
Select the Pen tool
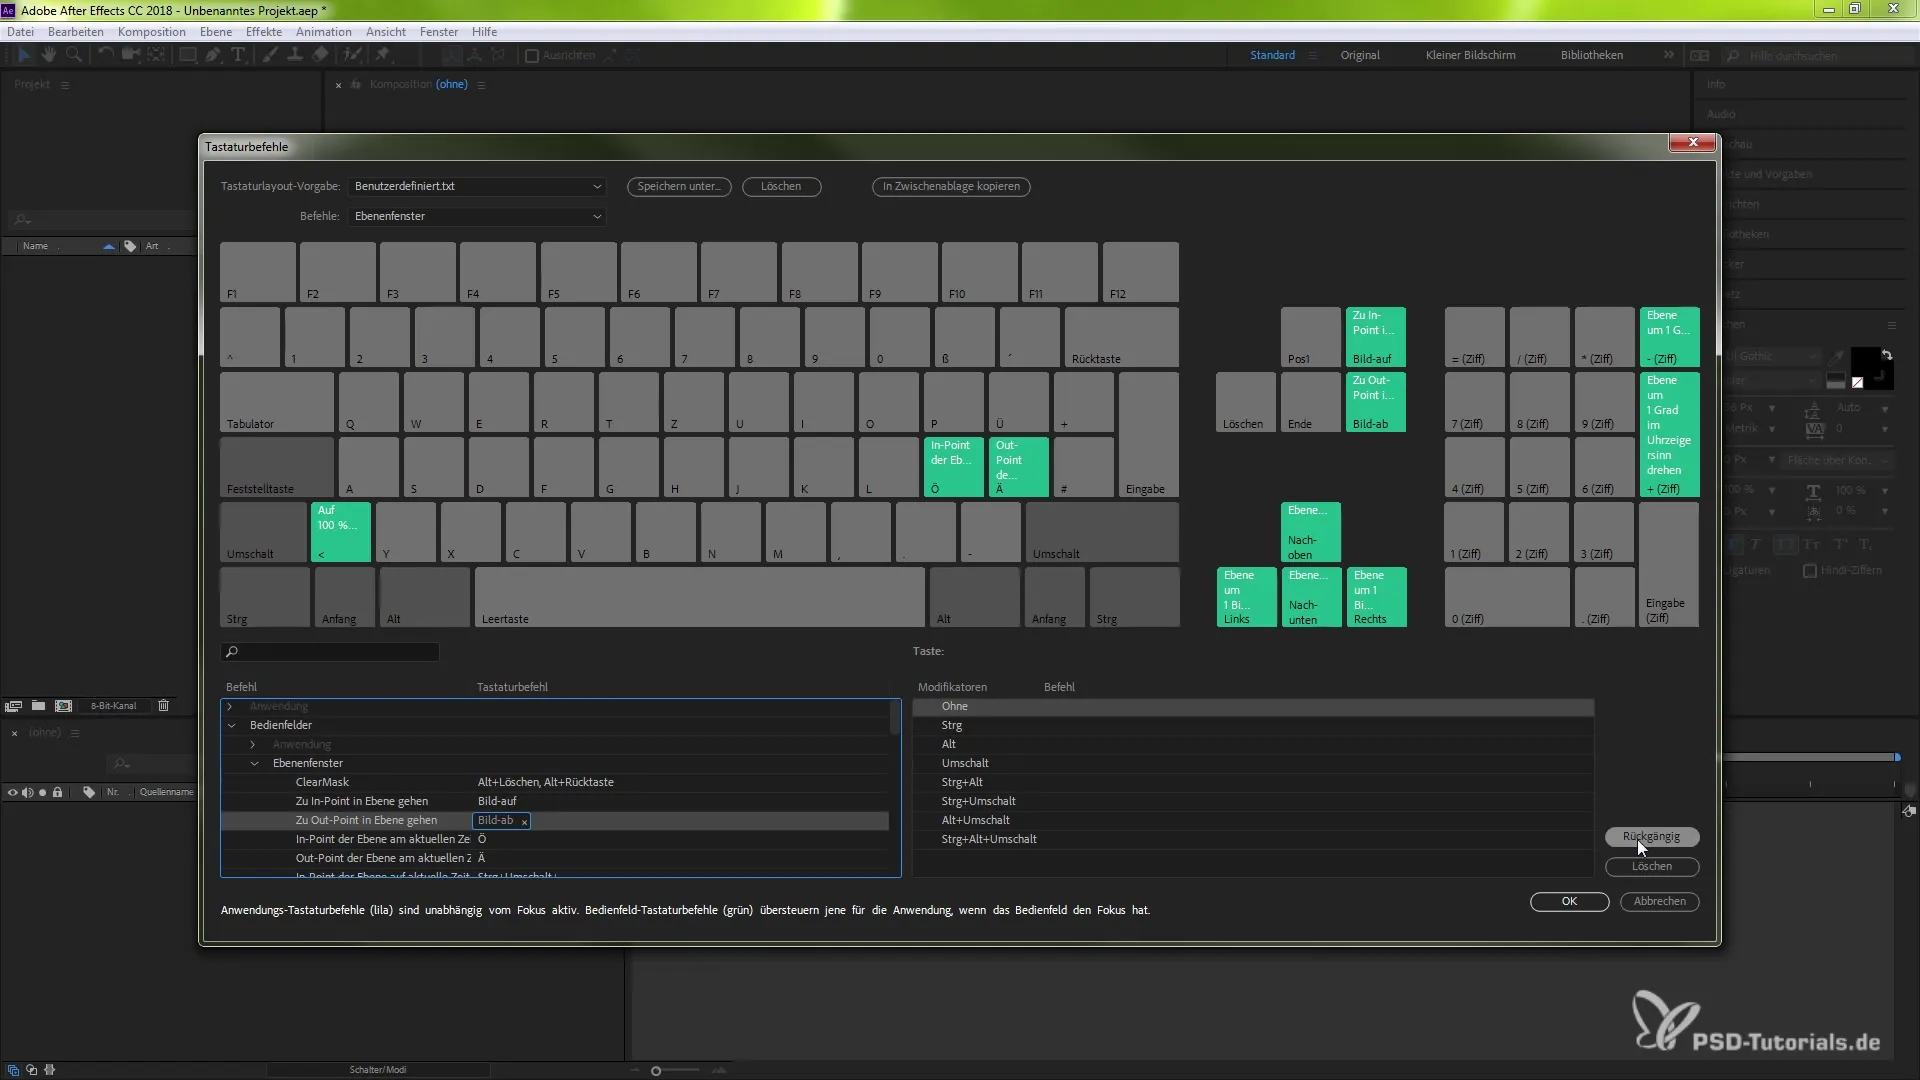213,55
